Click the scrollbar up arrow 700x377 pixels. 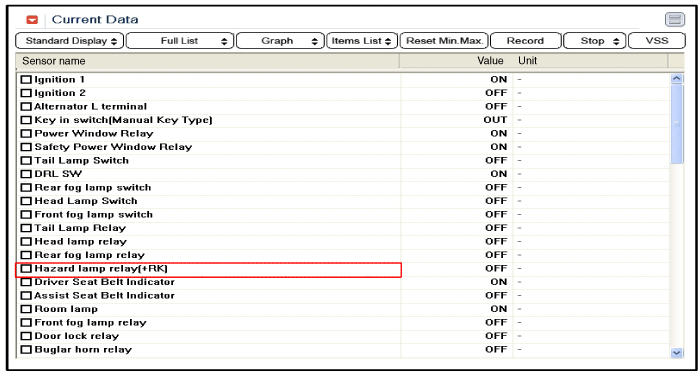click(x=677, y=79)
